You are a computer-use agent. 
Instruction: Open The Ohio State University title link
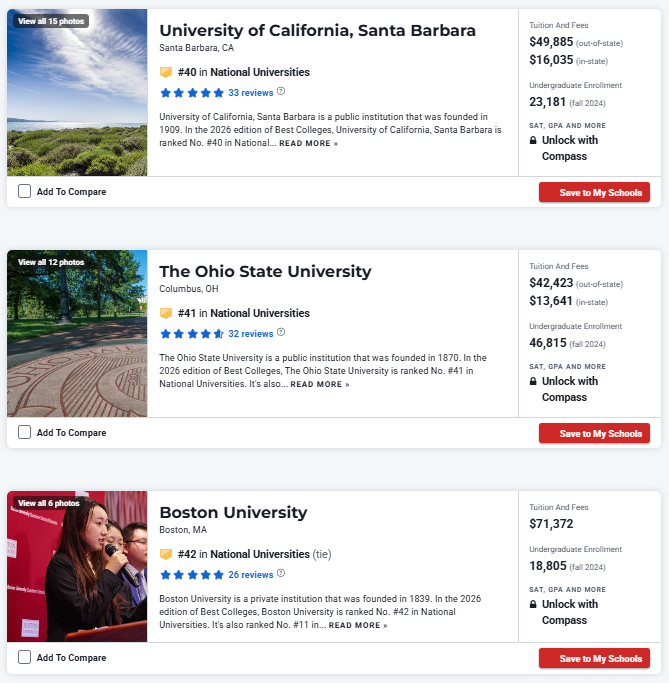265,271
